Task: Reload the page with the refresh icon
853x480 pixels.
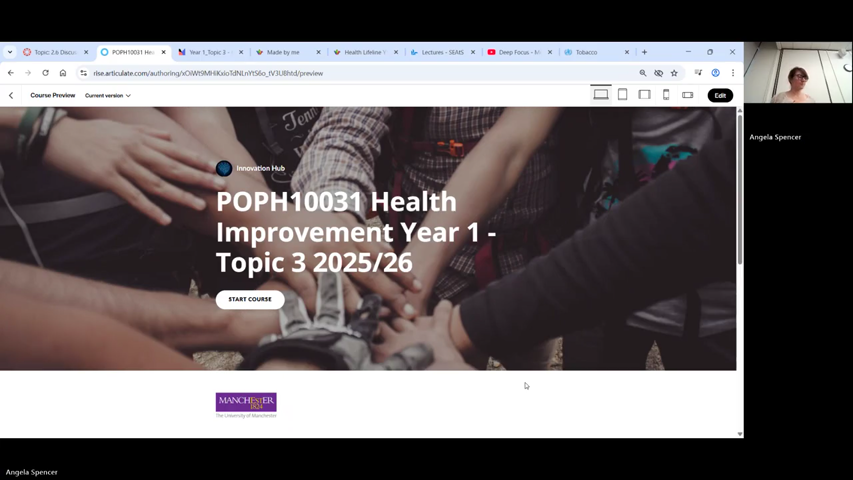Action: pyautogui.click(x=45, y=73)
